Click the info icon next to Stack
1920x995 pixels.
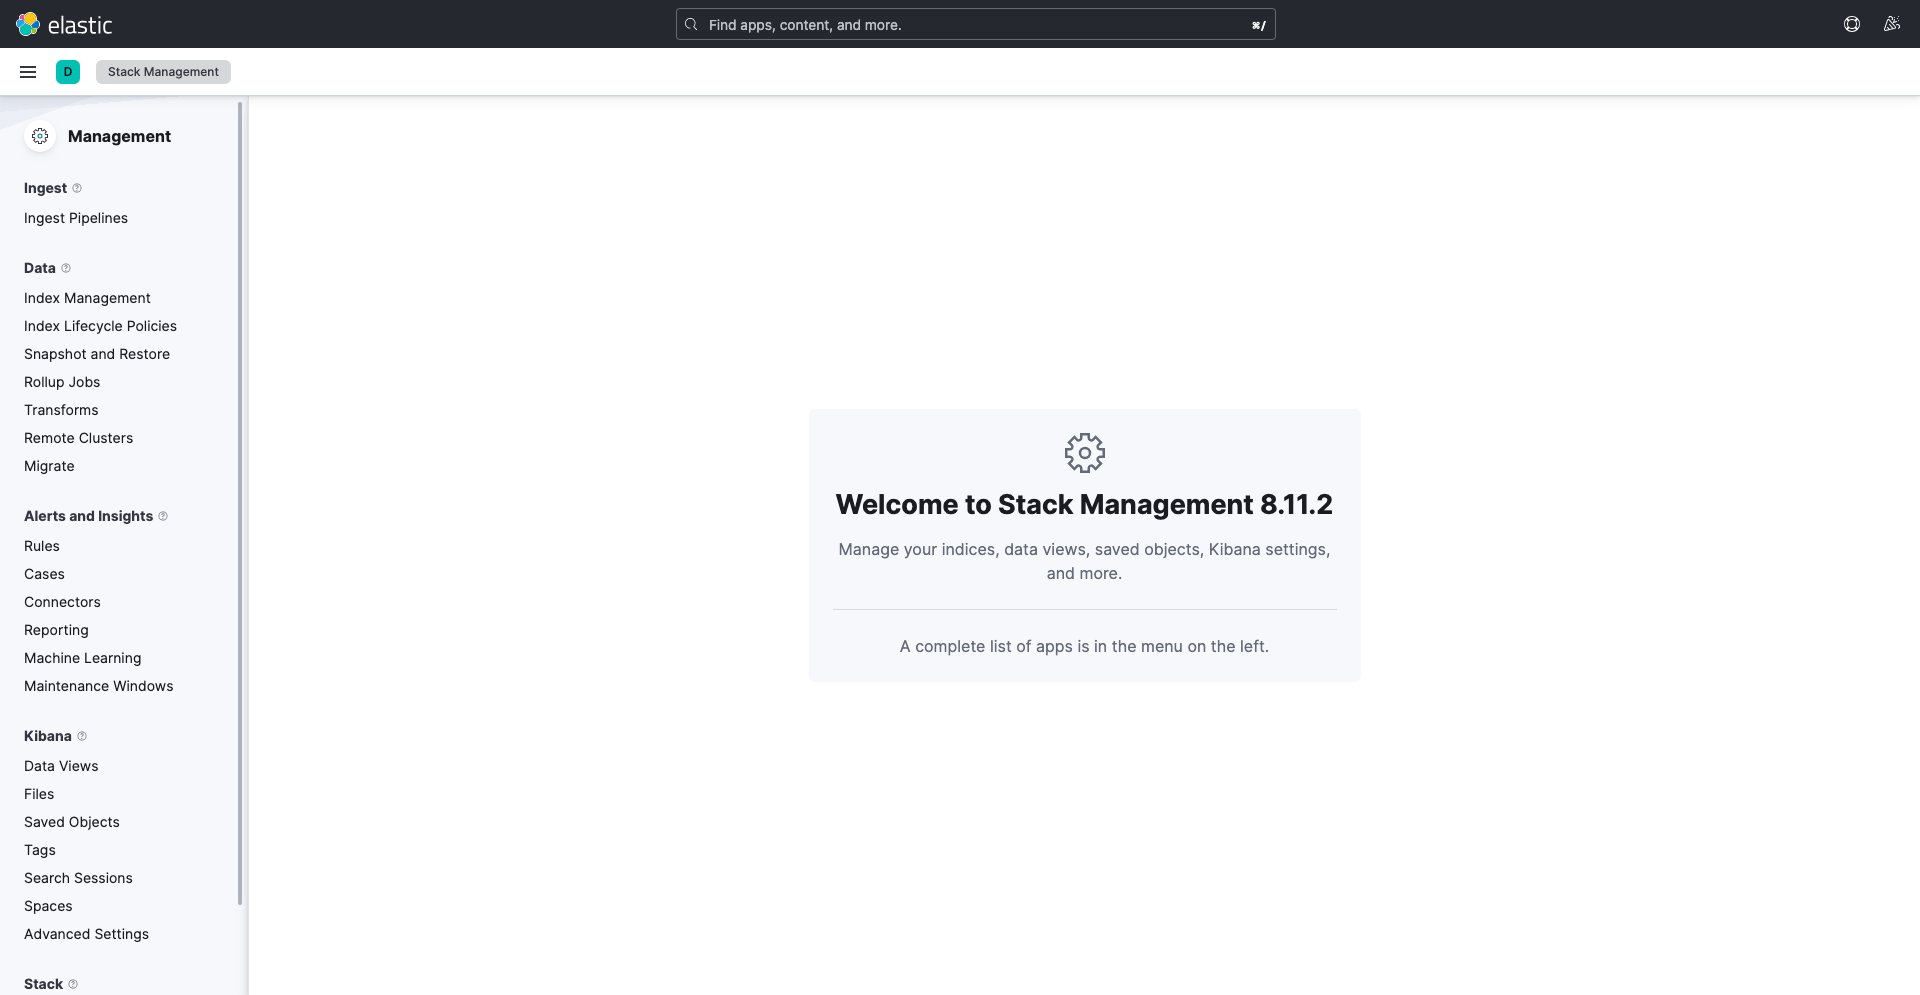73,984
